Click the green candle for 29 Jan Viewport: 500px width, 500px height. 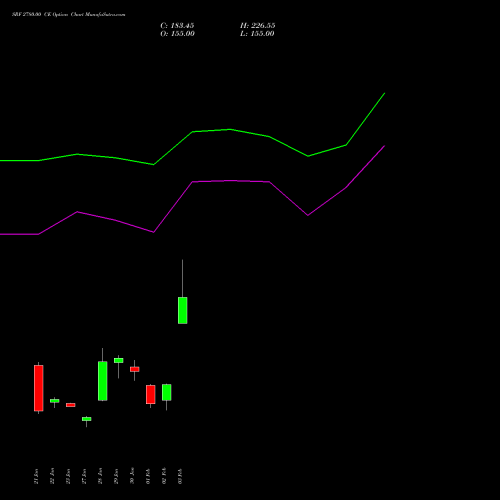(119, 360)
